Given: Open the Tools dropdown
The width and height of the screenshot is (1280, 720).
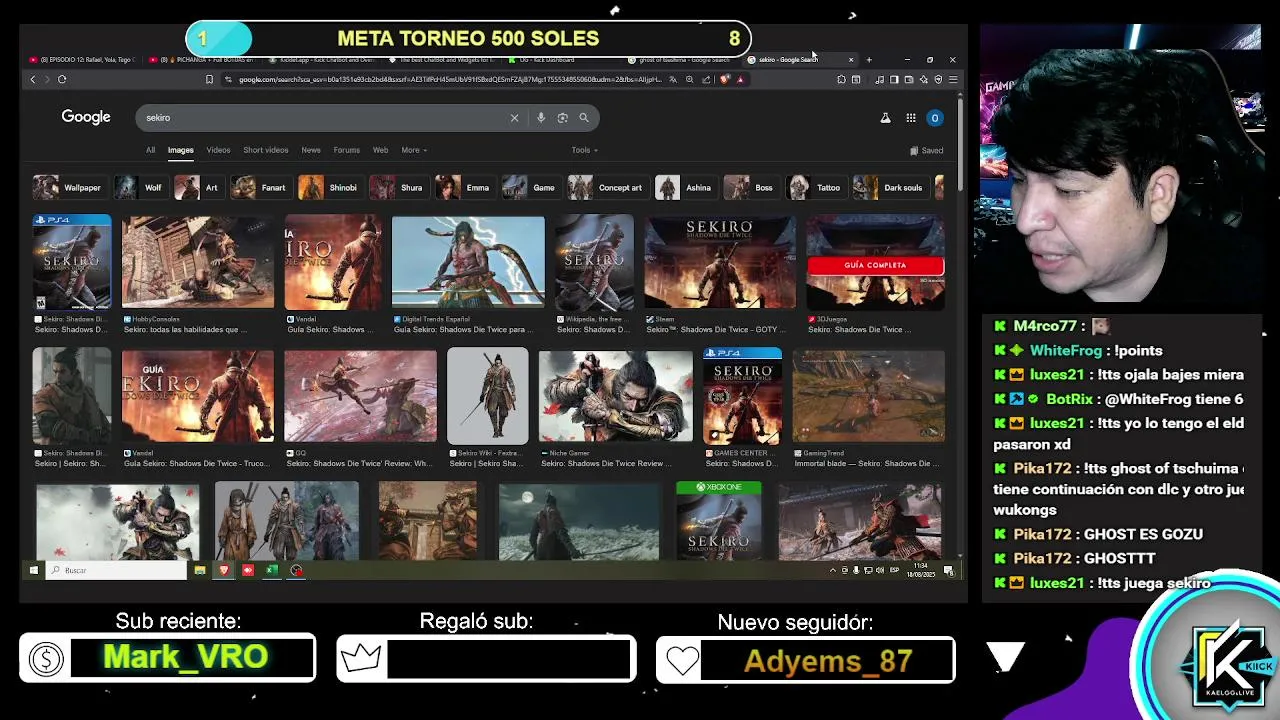Looking at the screenshot, I should point(585,150).
